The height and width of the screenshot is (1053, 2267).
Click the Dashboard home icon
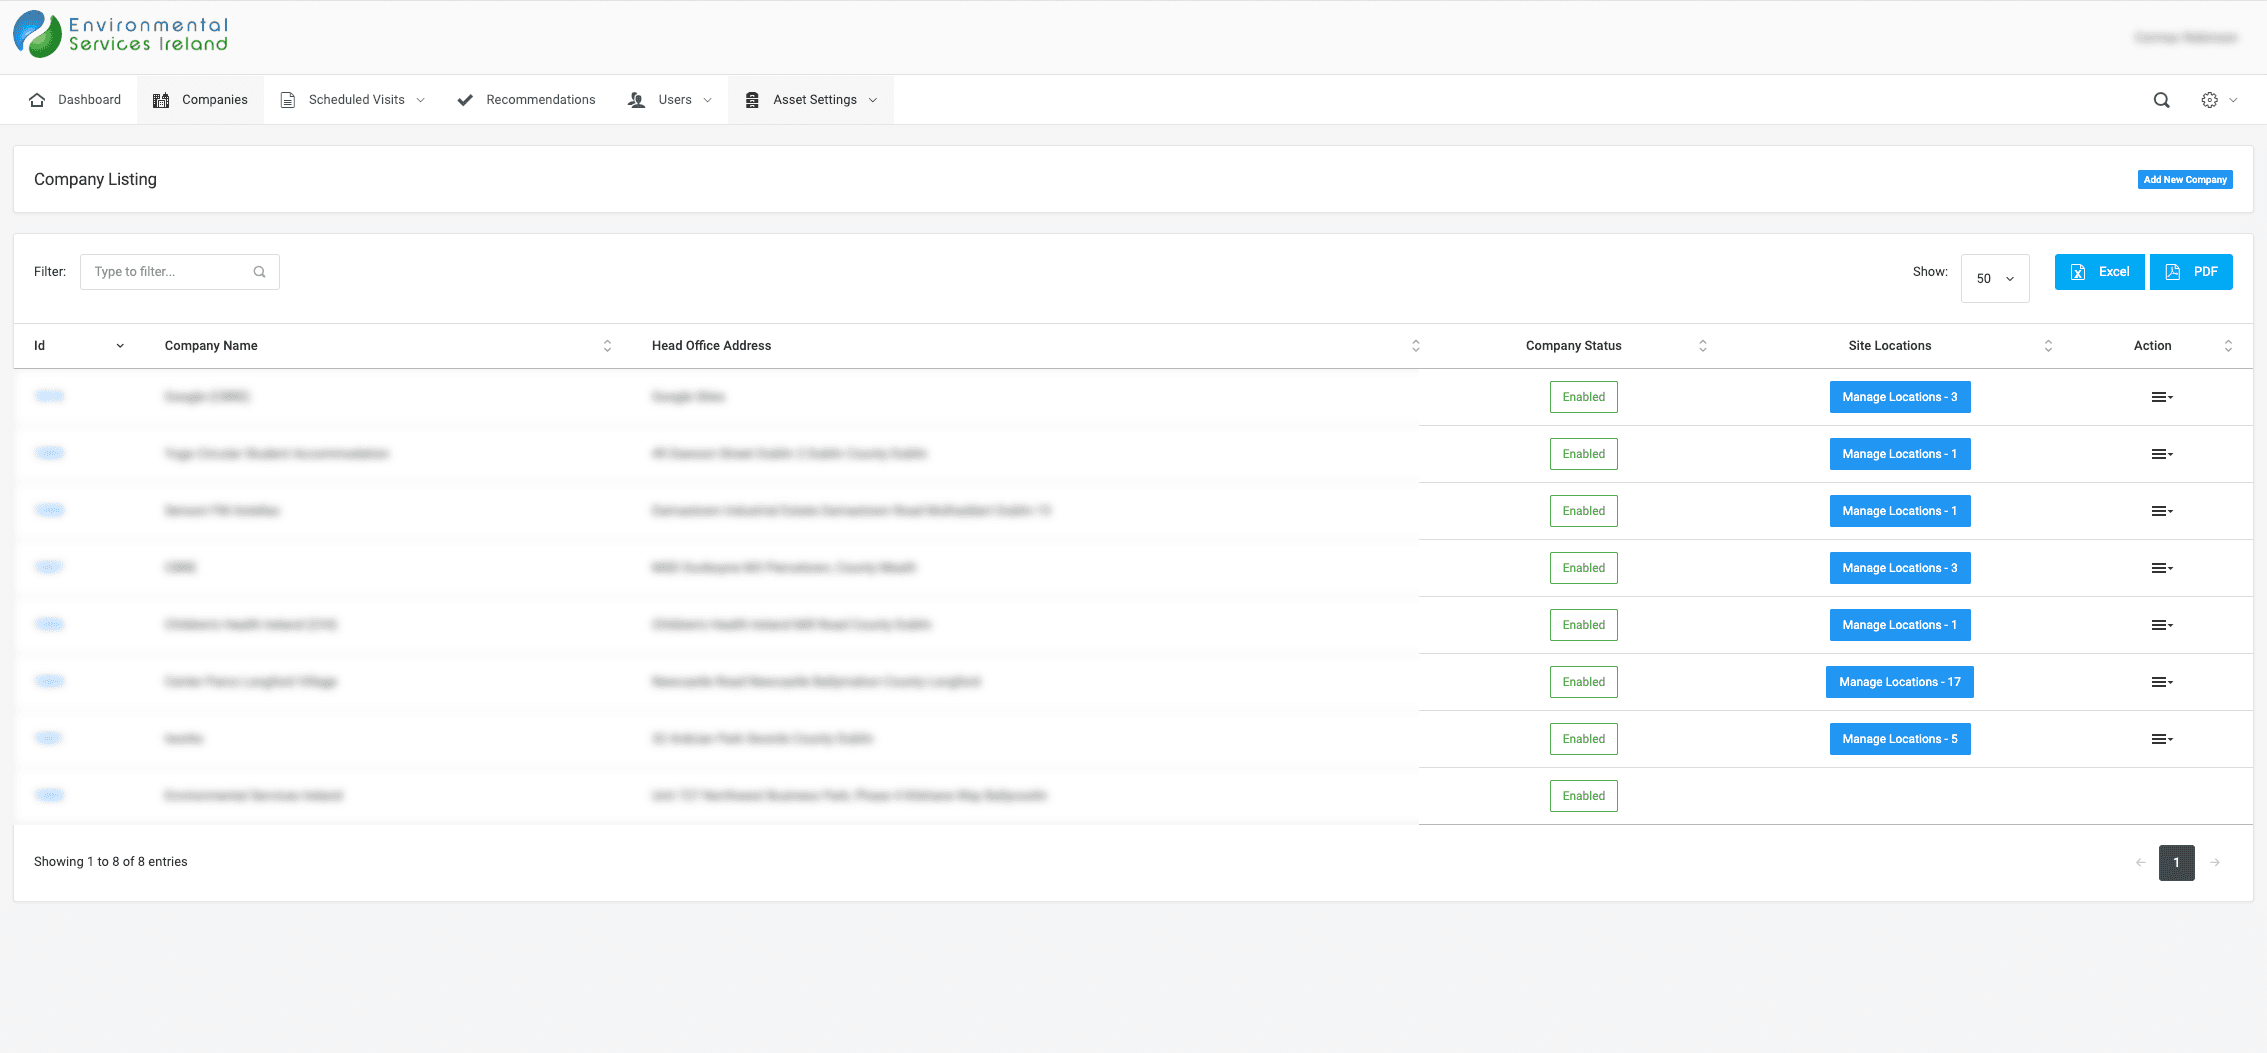pyautogui.click(x=37, y=100)
